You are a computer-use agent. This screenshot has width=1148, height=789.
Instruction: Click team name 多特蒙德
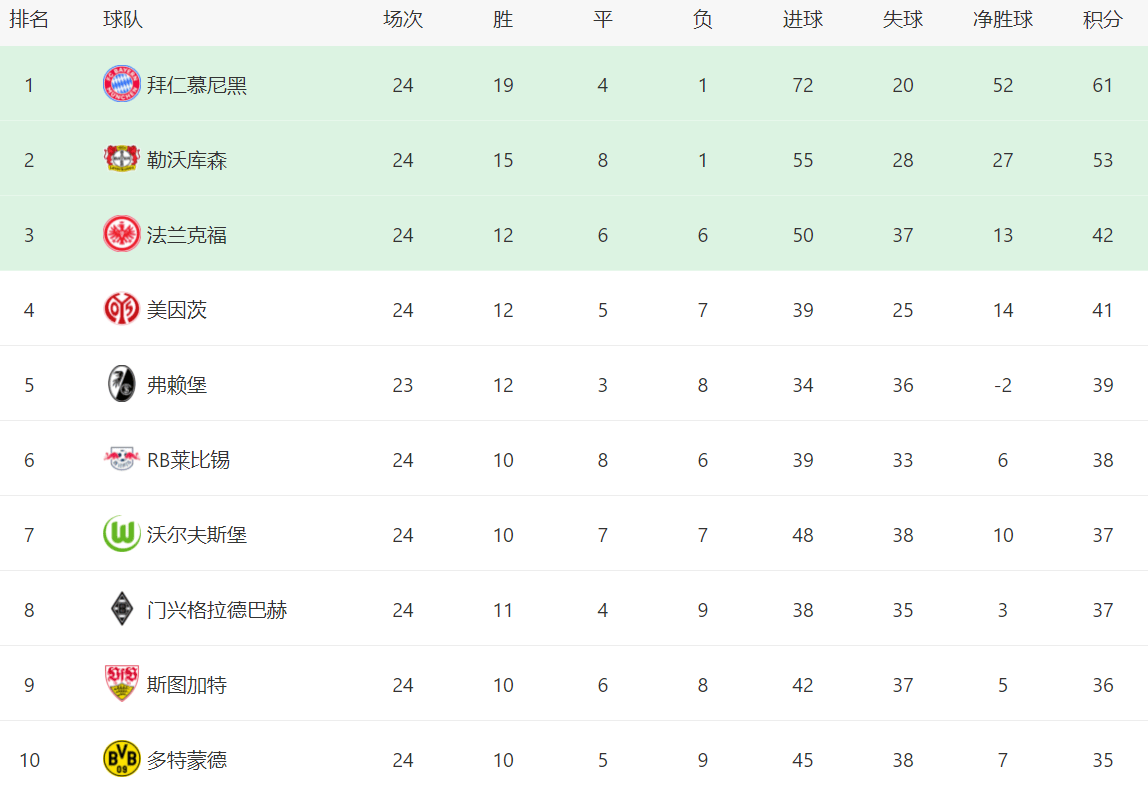coord(187,760)
